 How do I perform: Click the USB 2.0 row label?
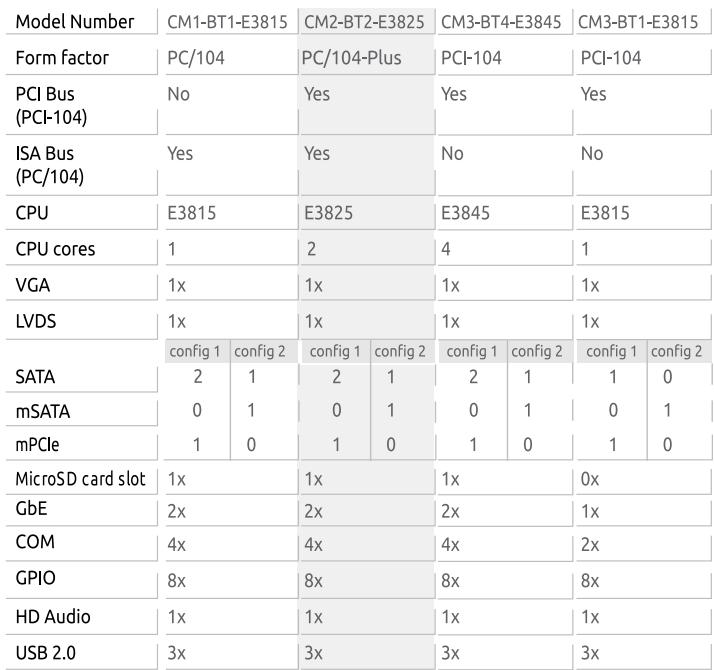tap(46, 653)
